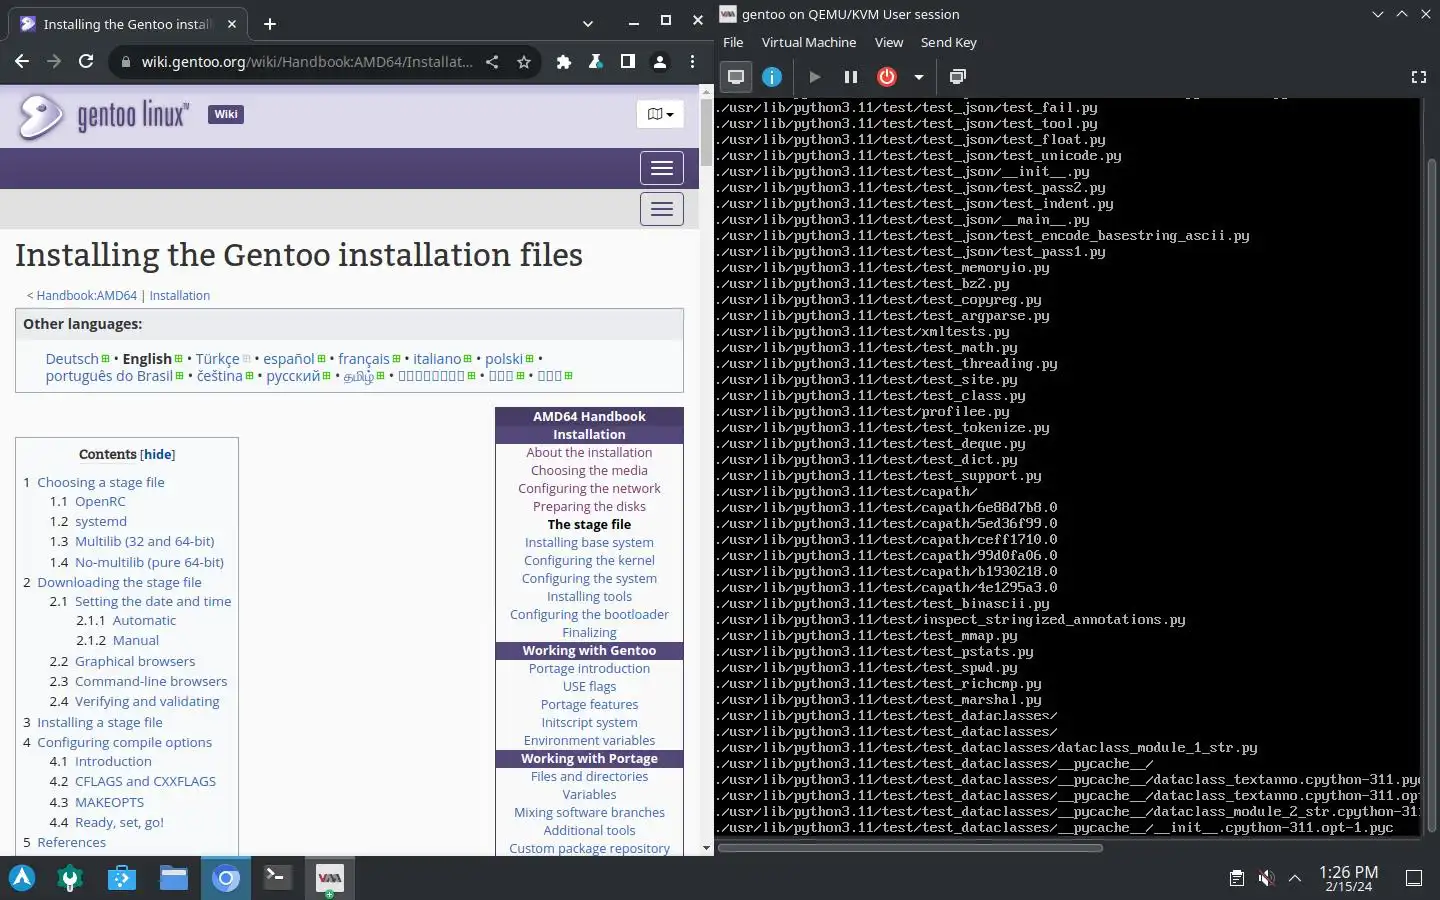
Task: Open Chrome tab search dropdown
Action: pos(588,24)
